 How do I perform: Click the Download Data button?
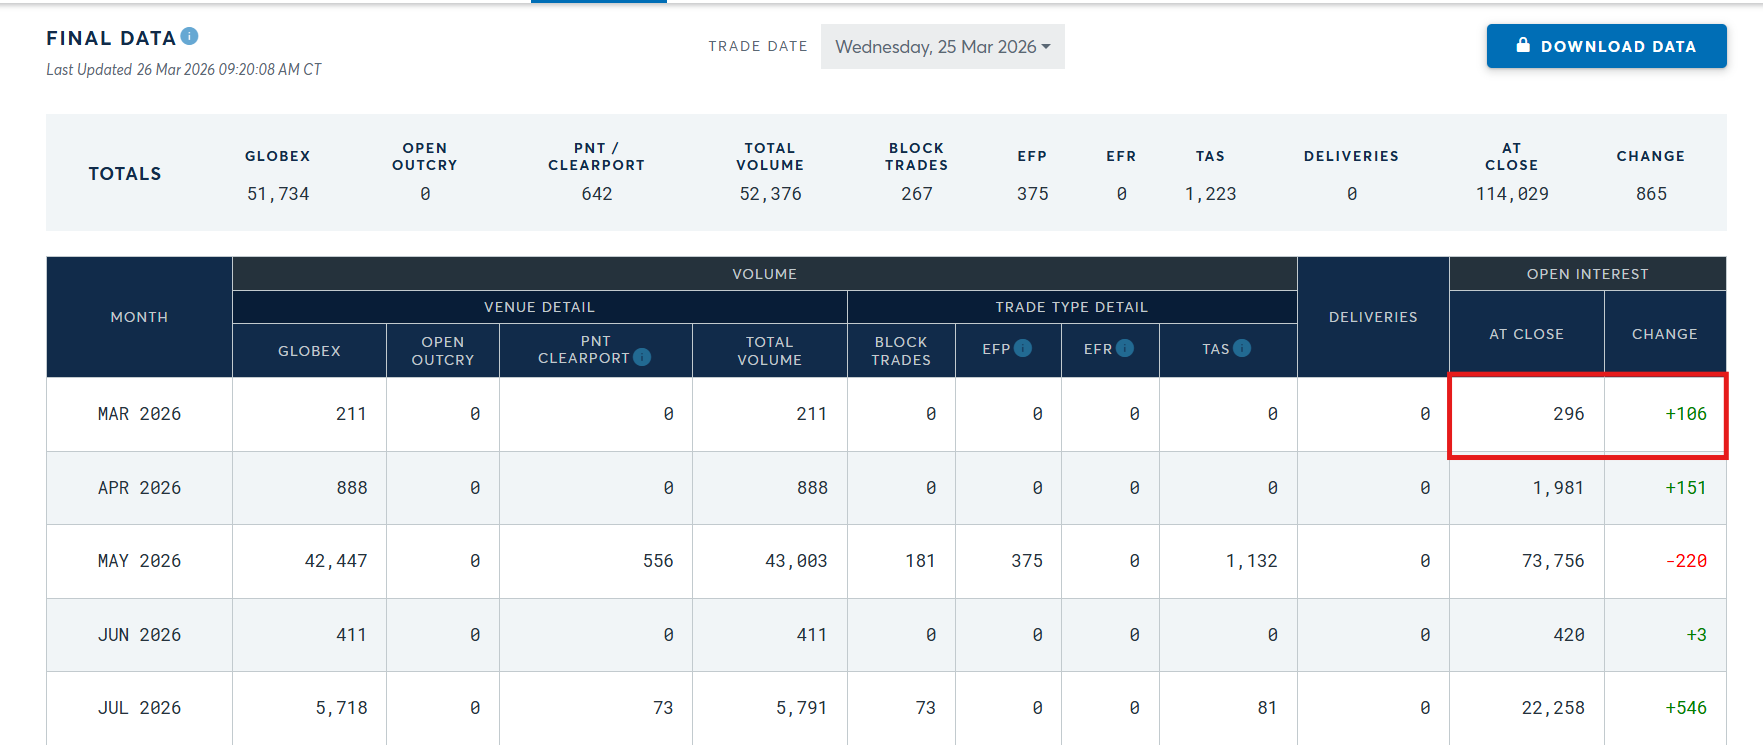[x=1606, y=46]
